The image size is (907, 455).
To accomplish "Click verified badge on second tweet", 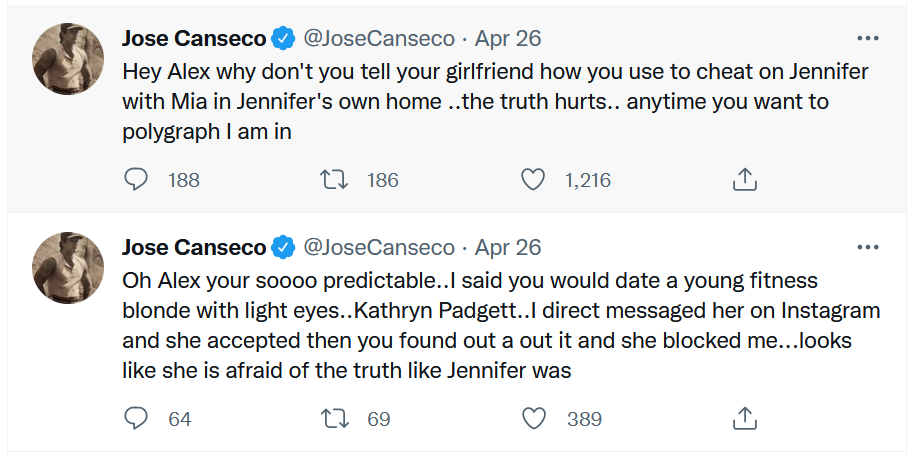I will click(x=283, y=247).
